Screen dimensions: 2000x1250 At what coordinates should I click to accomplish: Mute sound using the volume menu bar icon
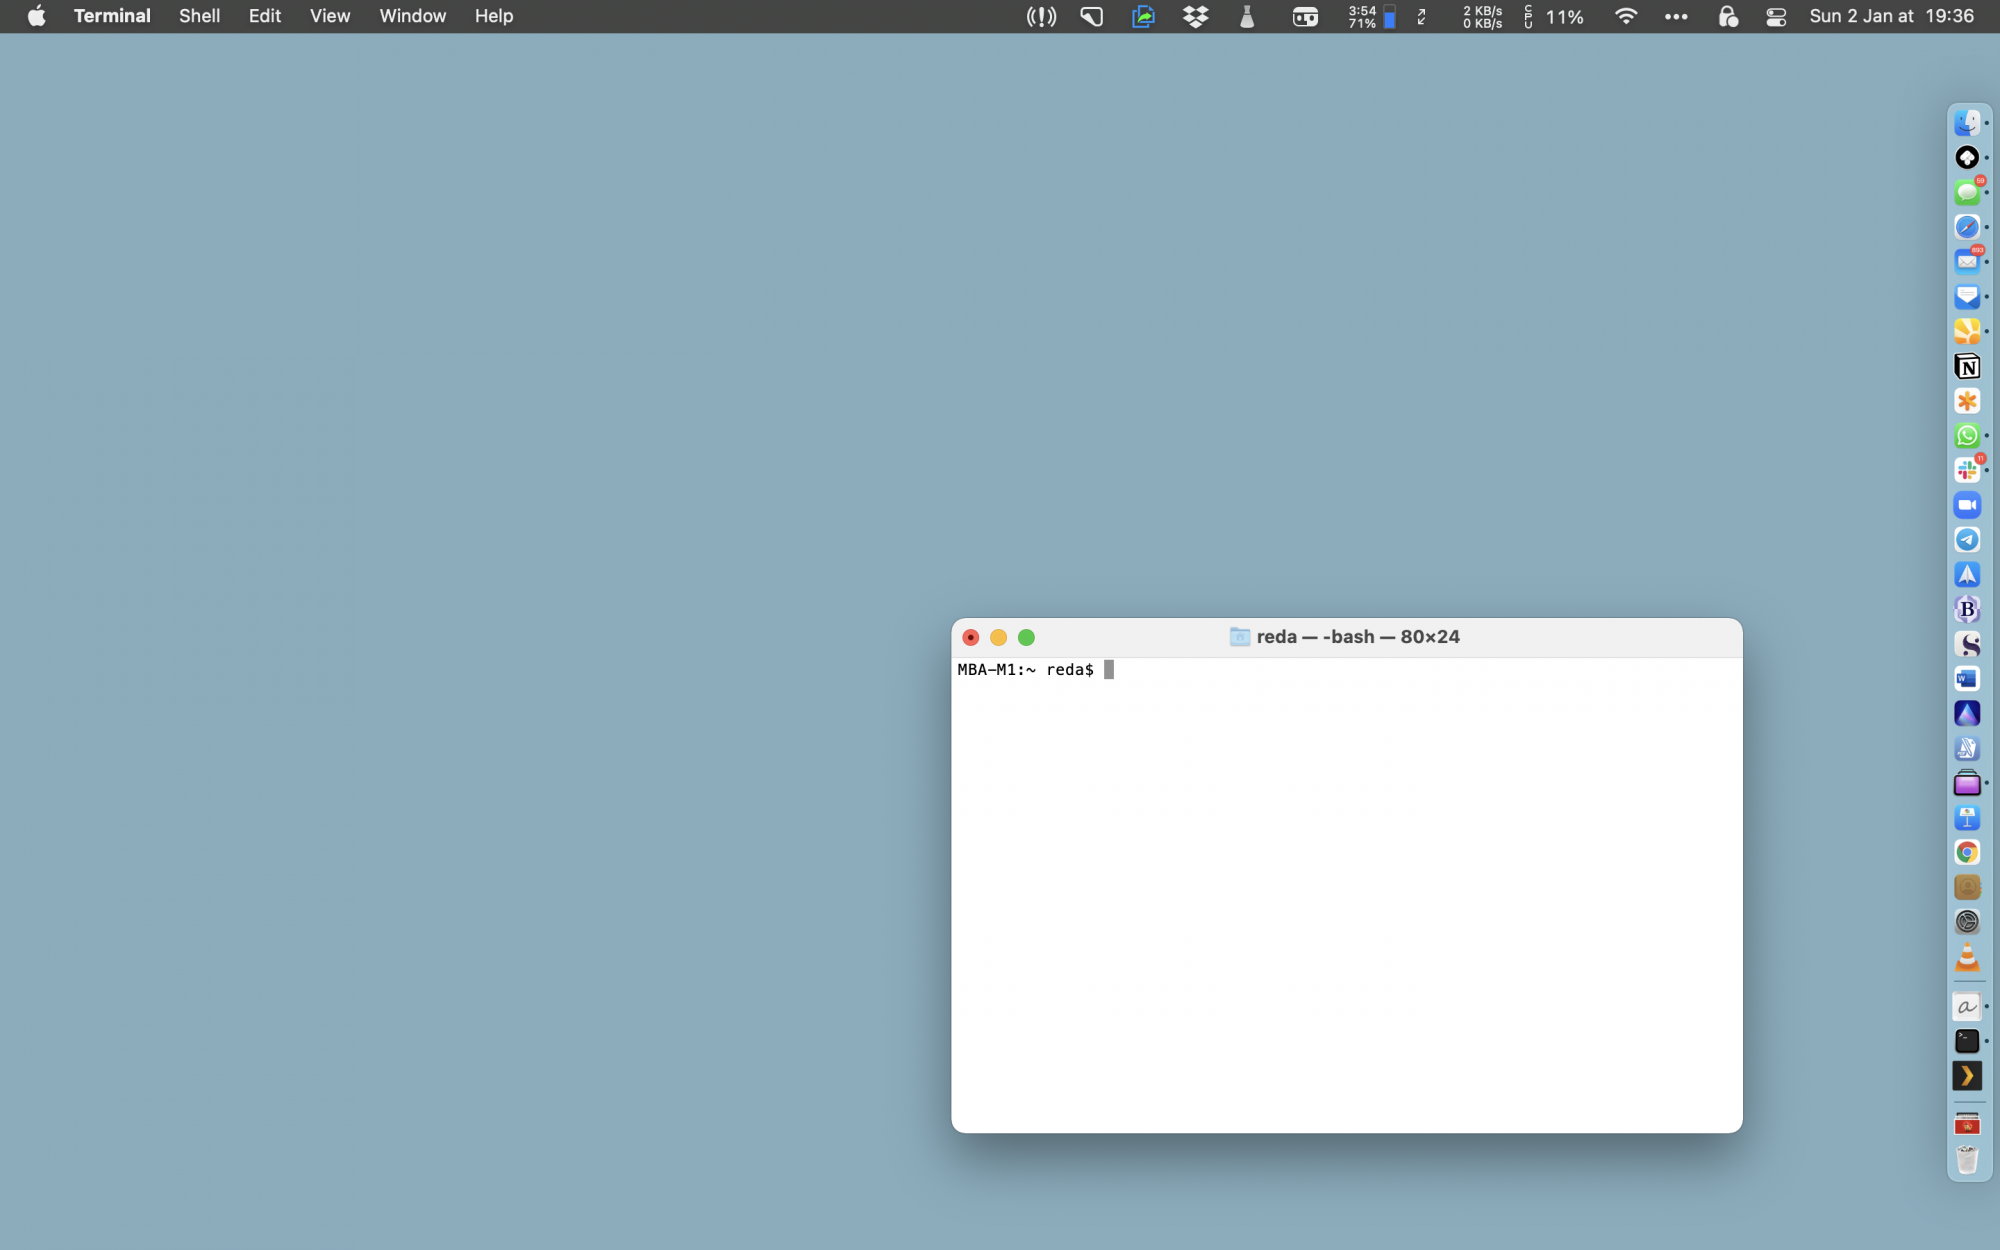click(x=1040, y=17)
